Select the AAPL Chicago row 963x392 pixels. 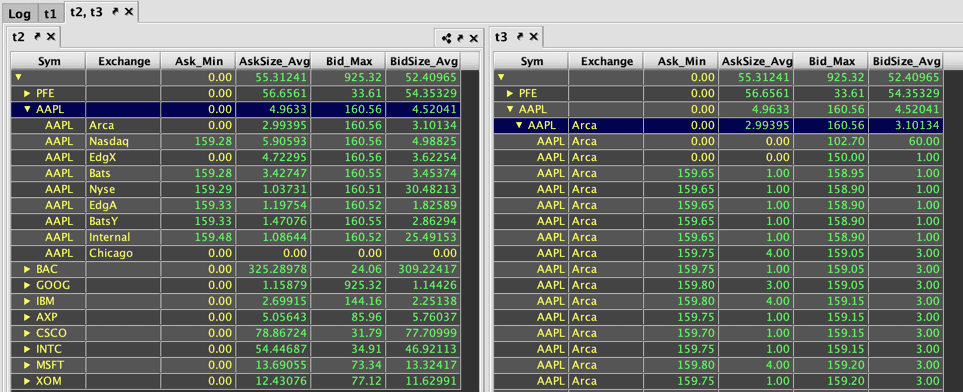pyautogui.click(x=235, y=253)
